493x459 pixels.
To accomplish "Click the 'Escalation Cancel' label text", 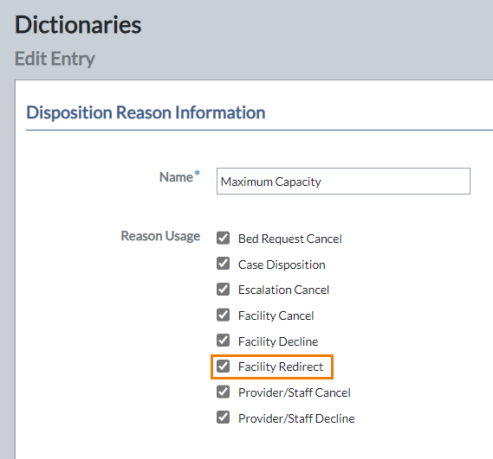I will (284, 290).
